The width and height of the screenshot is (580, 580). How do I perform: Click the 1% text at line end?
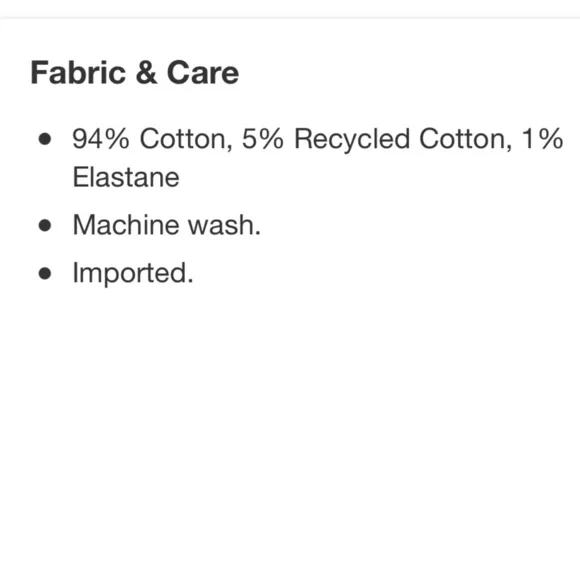[x=542, y=139]
